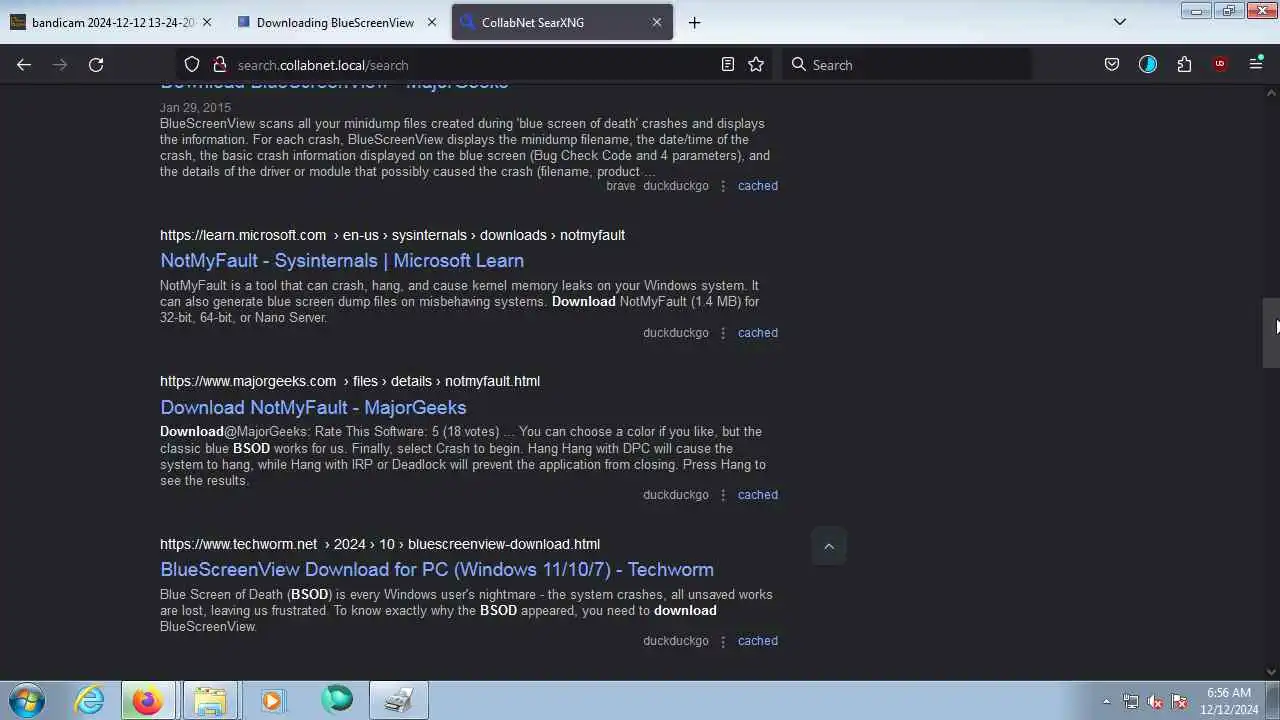
Task: Click the muted volume tray icon
Action: click(x=1155, y=702)
